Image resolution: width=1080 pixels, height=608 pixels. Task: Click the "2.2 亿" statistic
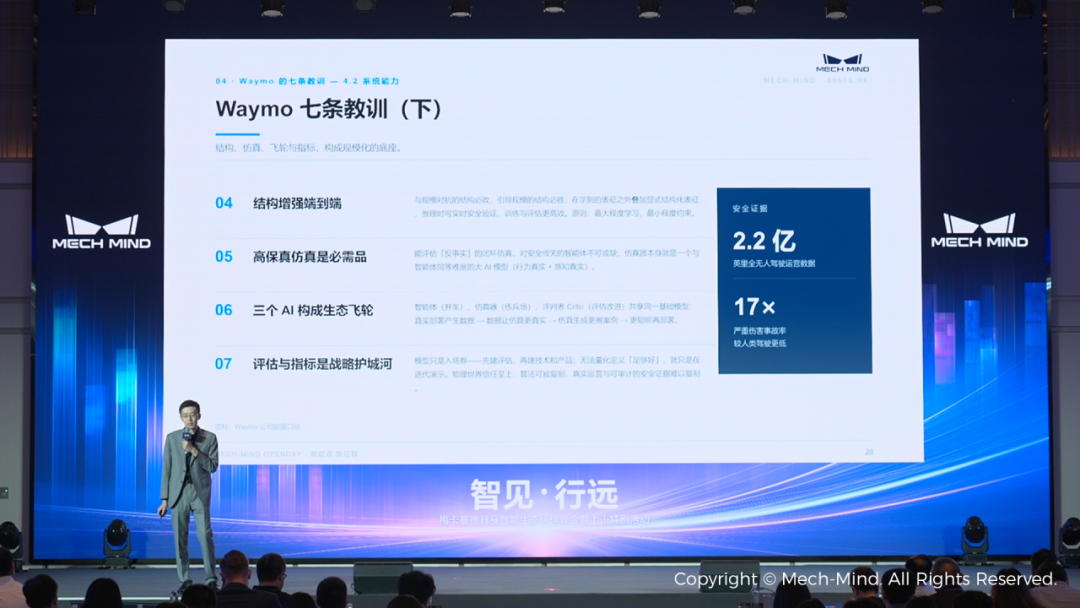point(764,241)
